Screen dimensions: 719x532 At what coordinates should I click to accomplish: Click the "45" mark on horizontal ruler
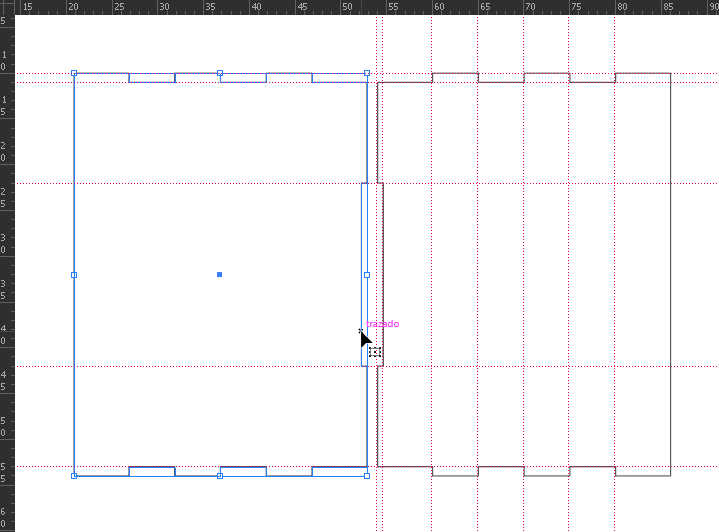click(302, 7)
